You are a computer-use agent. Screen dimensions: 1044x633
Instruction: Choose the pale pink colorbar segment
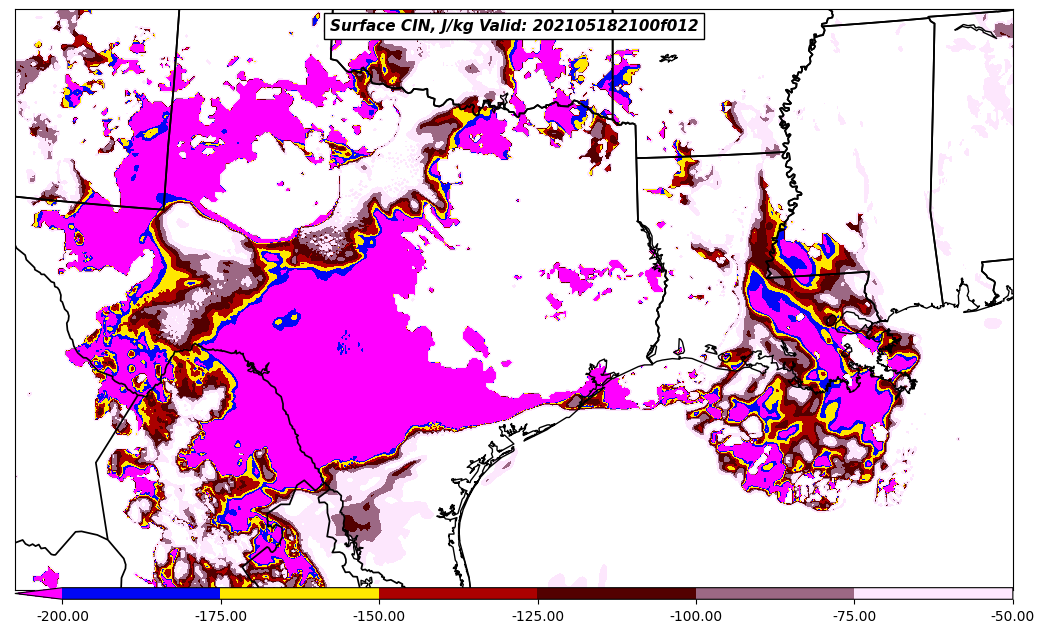(x=933, y=594)
